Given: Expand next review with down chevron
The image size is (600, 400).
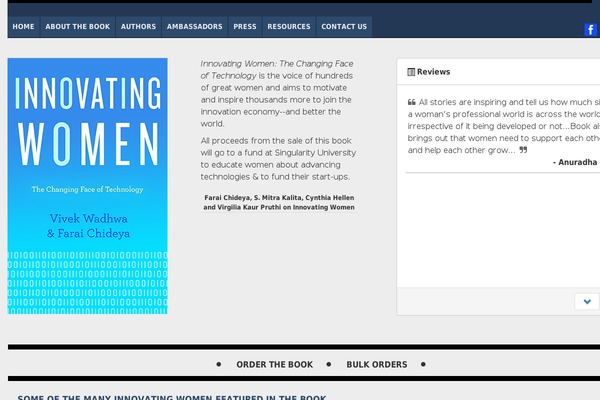Looking at the screenshot, I should 587,302.
